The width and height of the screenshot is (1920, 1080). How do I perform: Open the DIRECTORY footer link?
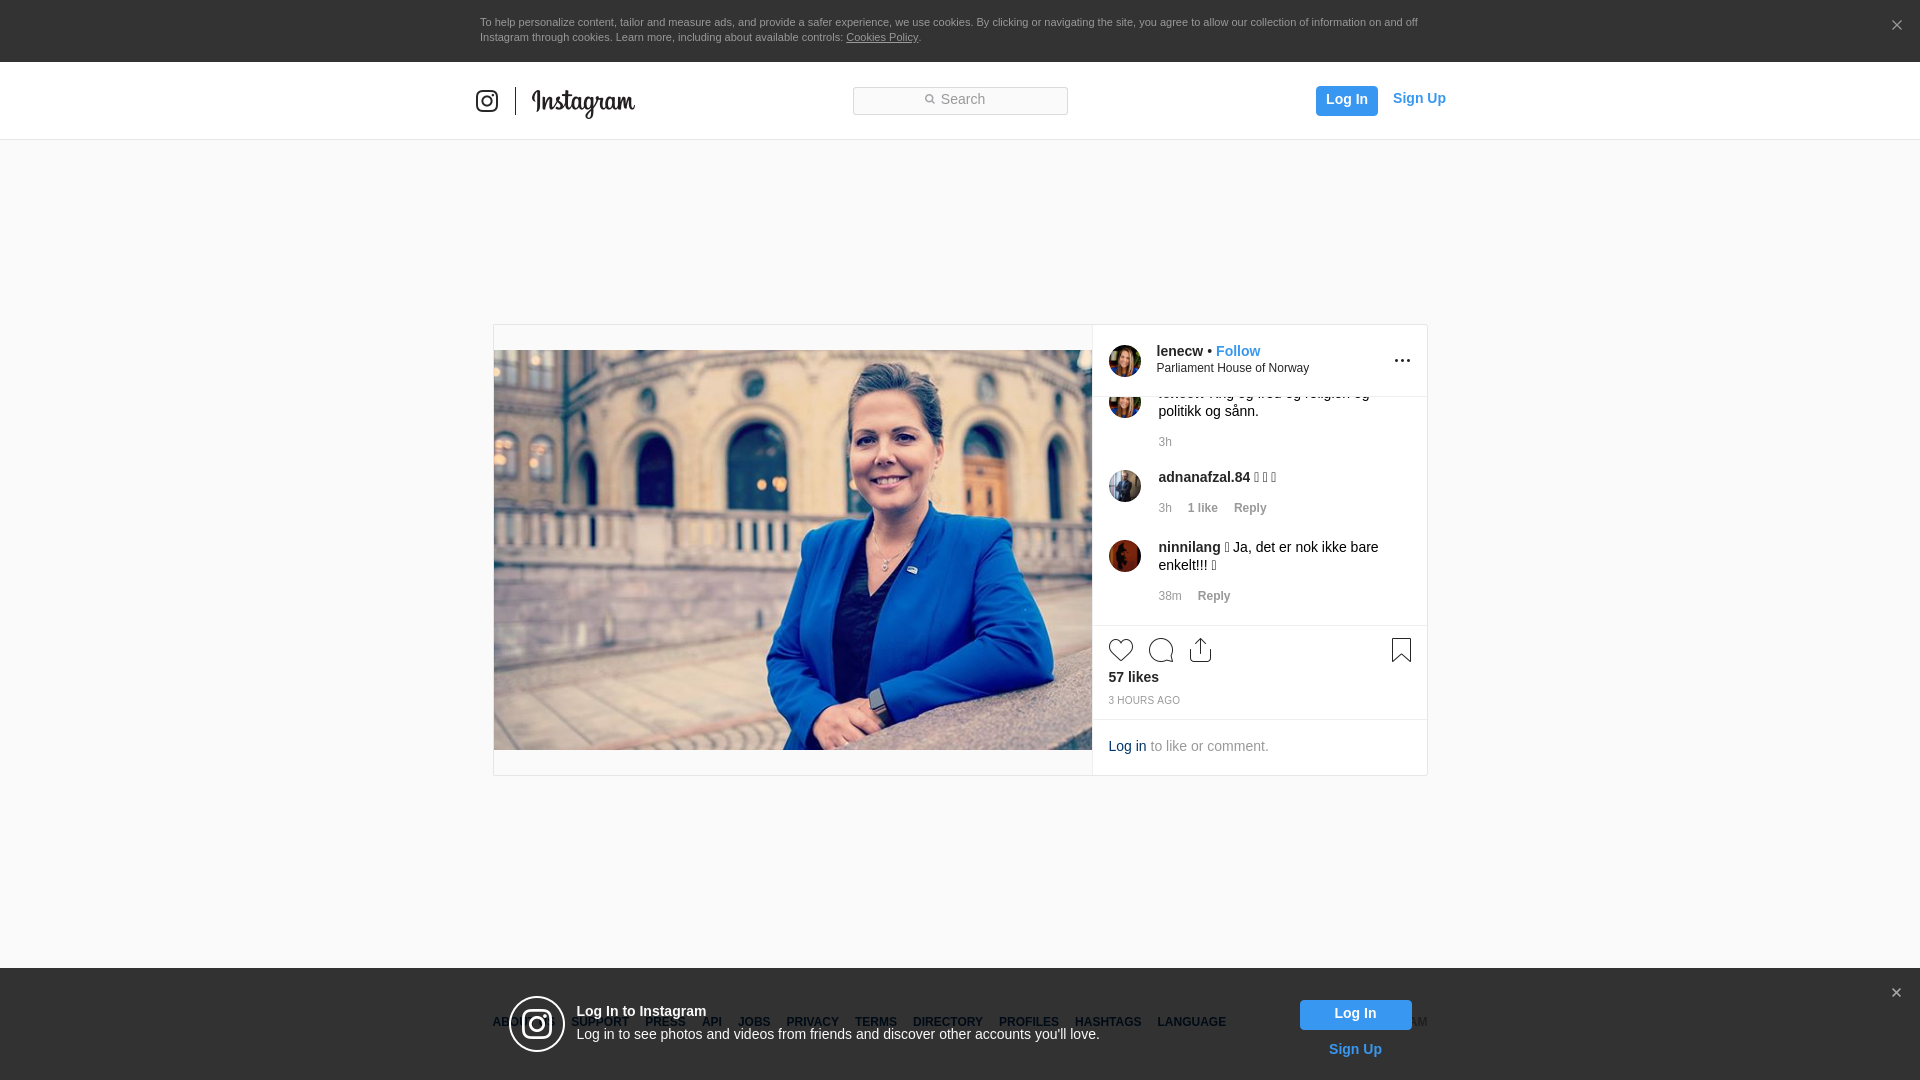click(947, 1022)
